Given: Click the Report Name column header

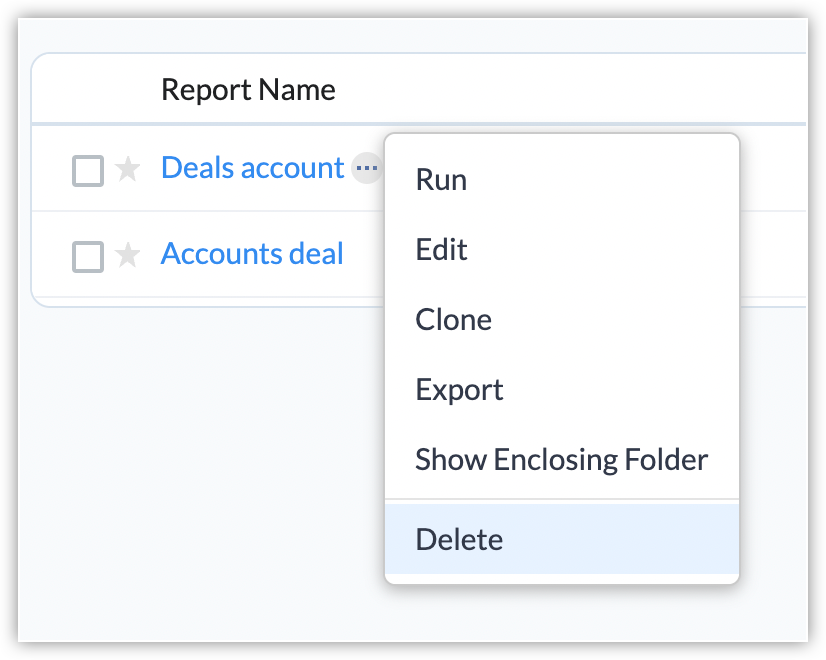Looking at the screenshot, I should point(248,90).
